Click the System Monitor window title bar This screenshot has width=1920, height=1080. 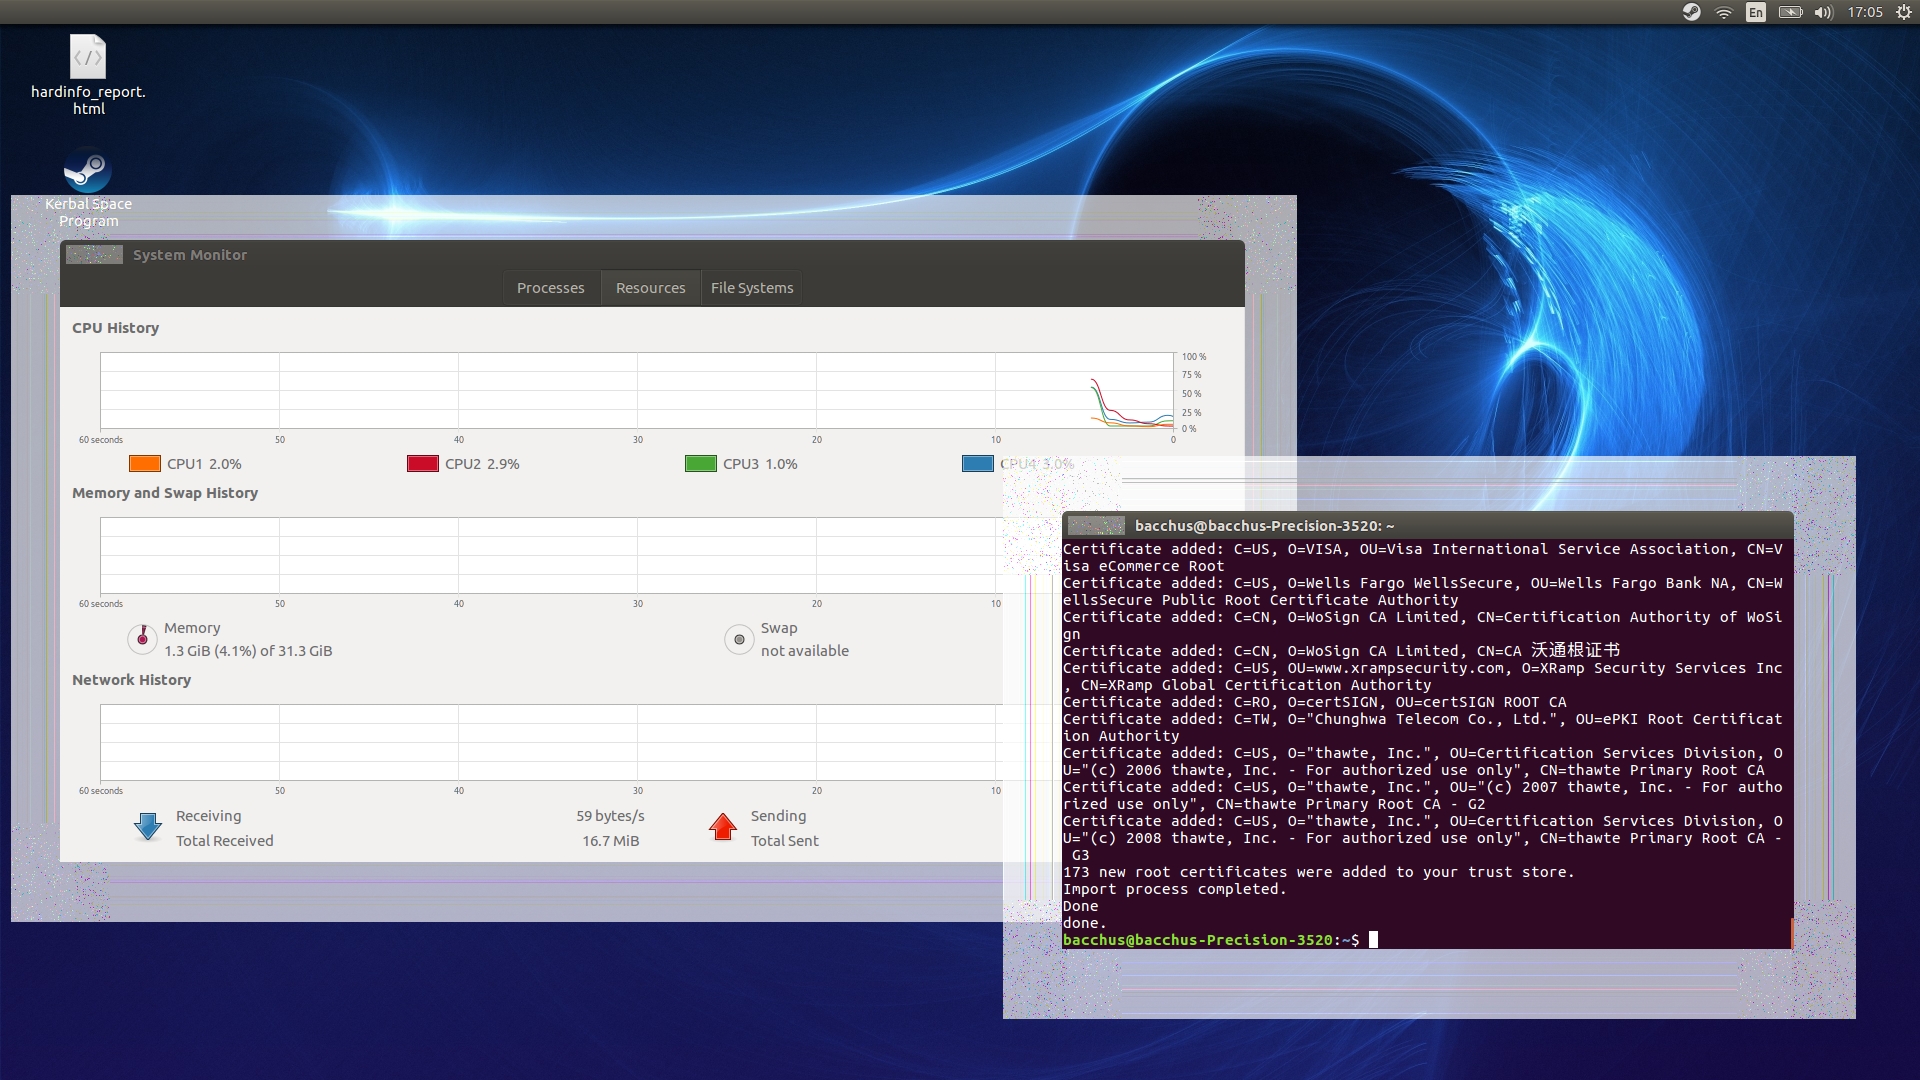pyautogui.click(x=652, y=255)
